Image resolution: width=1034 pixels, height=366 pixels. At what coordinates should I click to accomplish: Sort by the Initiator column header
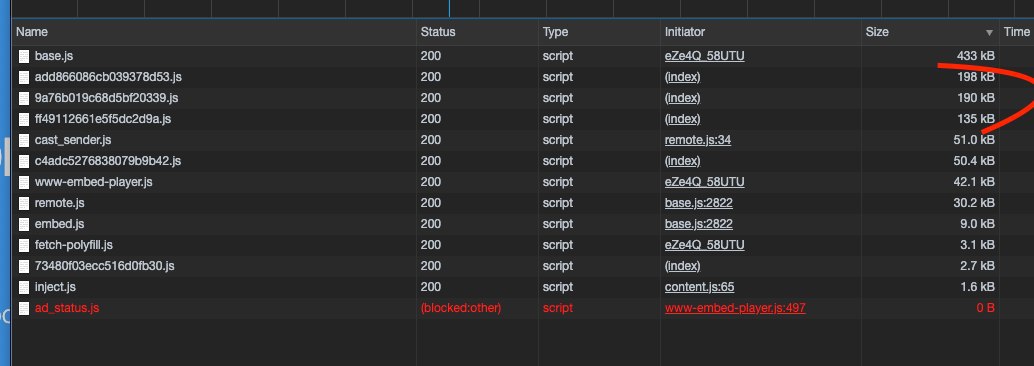point(760,32)
